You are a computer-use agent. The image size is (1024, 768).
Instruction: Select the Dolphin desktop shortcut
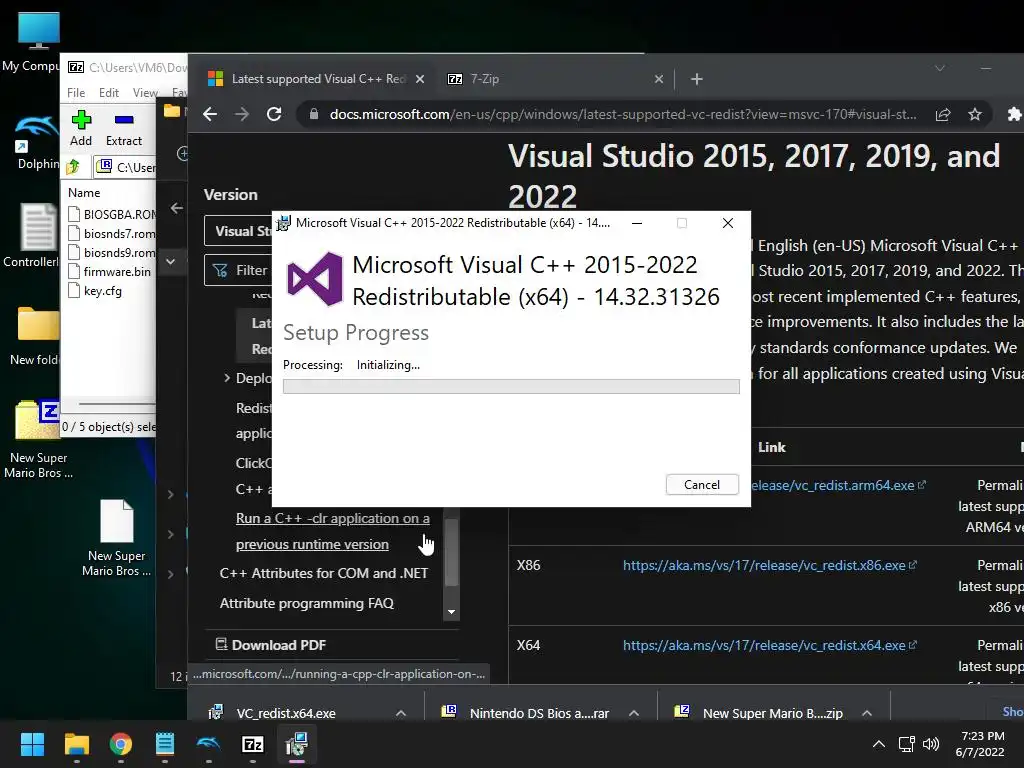point(37,142)
